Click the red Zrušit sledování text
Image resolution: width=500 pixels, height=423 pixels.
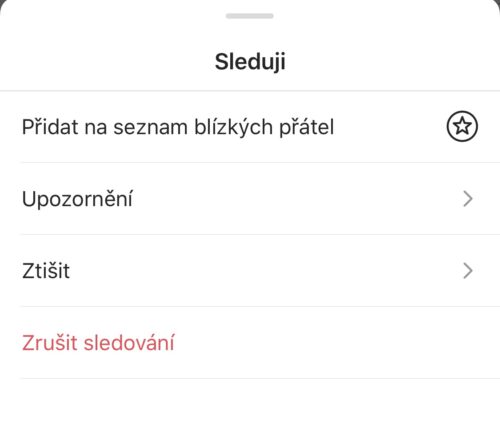point(98,343)
